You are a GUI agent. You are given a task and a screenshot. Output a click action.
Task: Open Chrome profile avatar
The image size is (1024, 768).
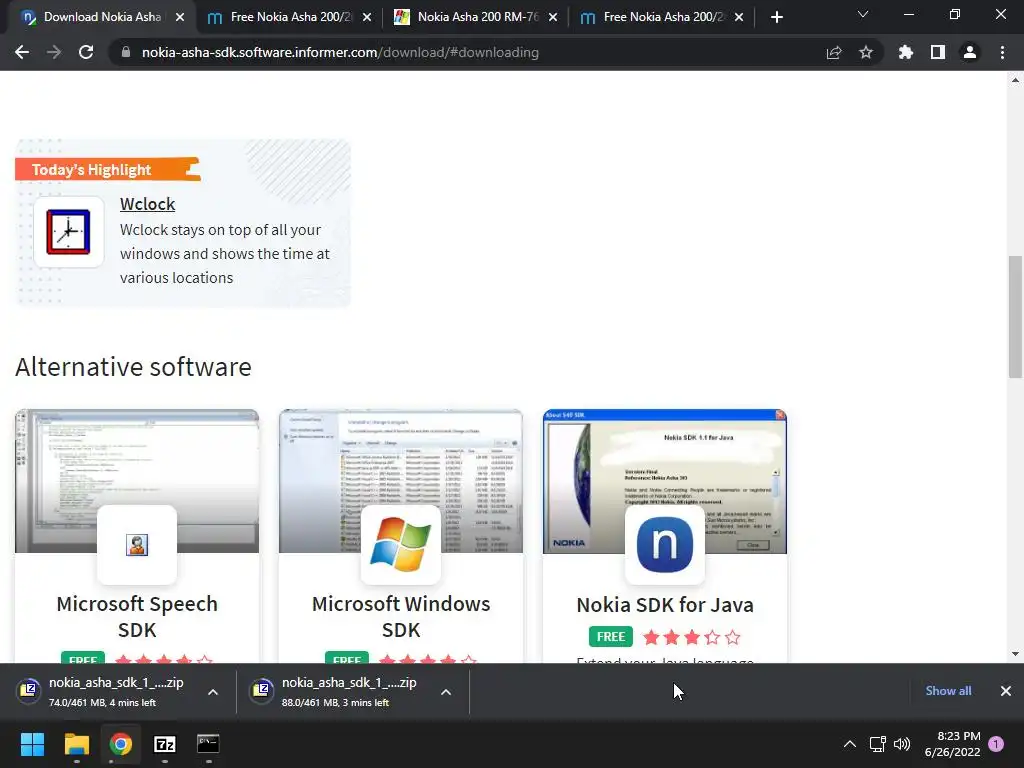tap(970, 52)
